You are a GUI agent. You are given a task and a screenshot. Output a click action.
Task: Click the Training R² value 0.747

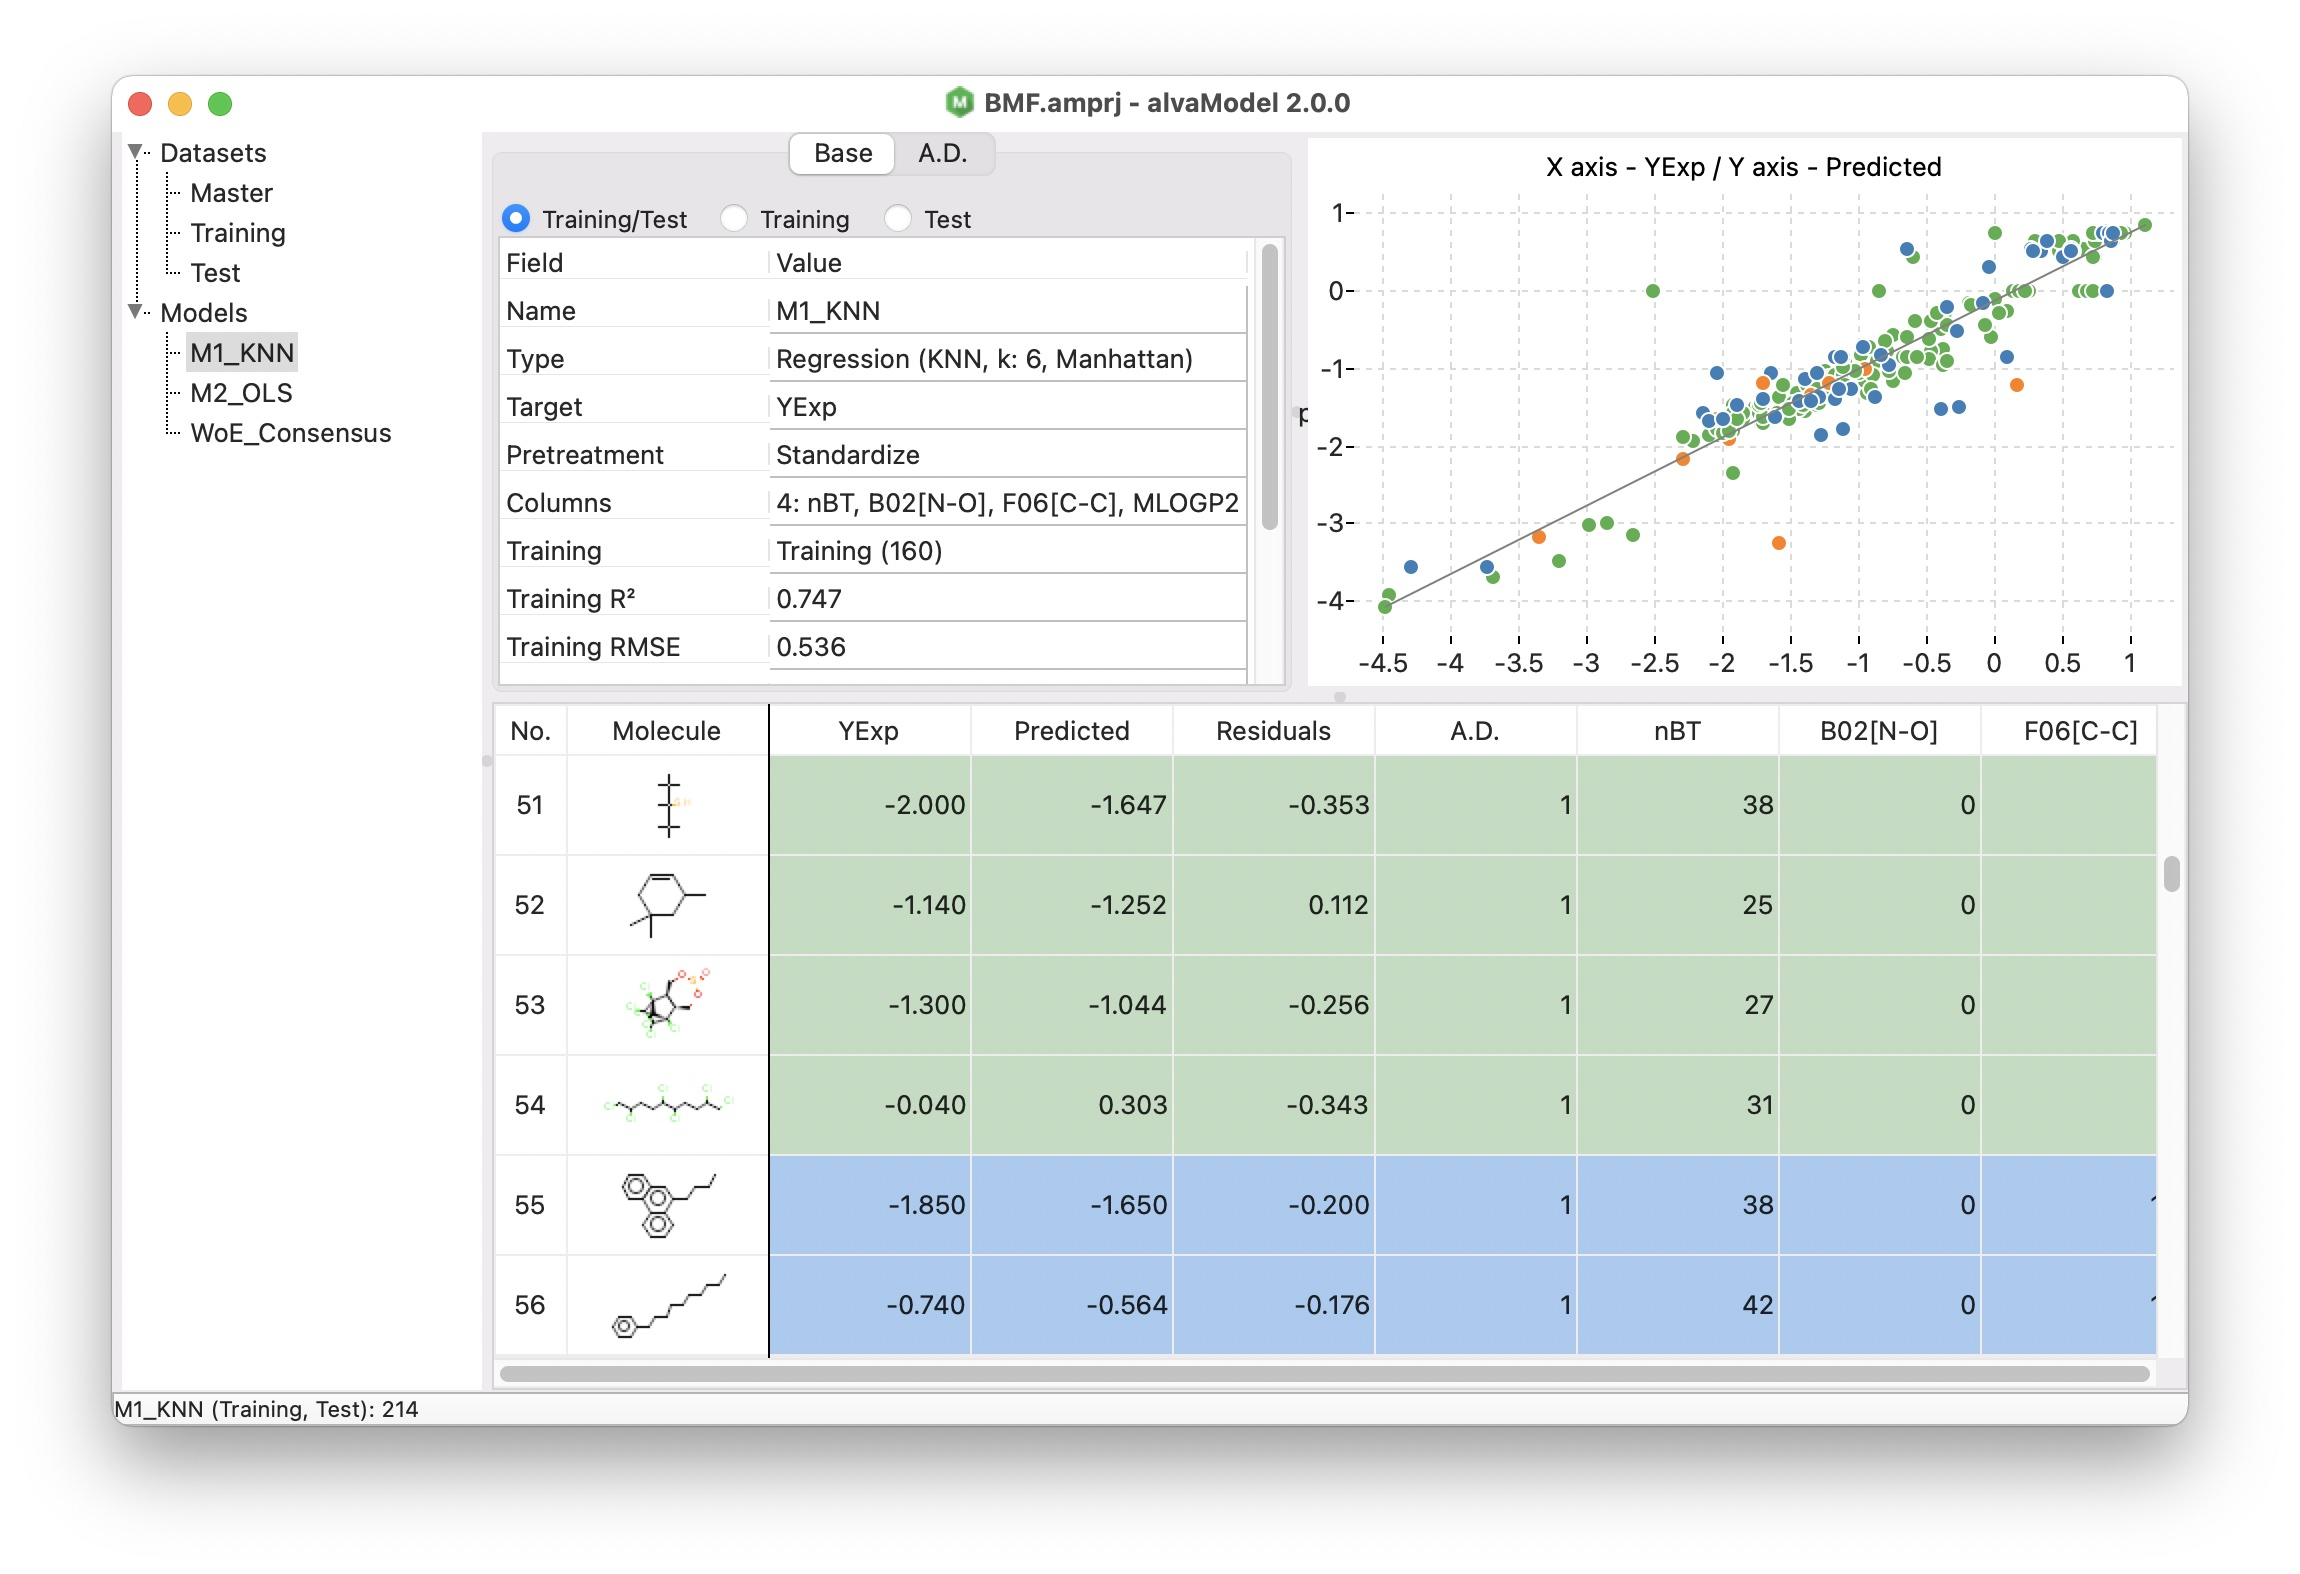(x=1007, y=599)
